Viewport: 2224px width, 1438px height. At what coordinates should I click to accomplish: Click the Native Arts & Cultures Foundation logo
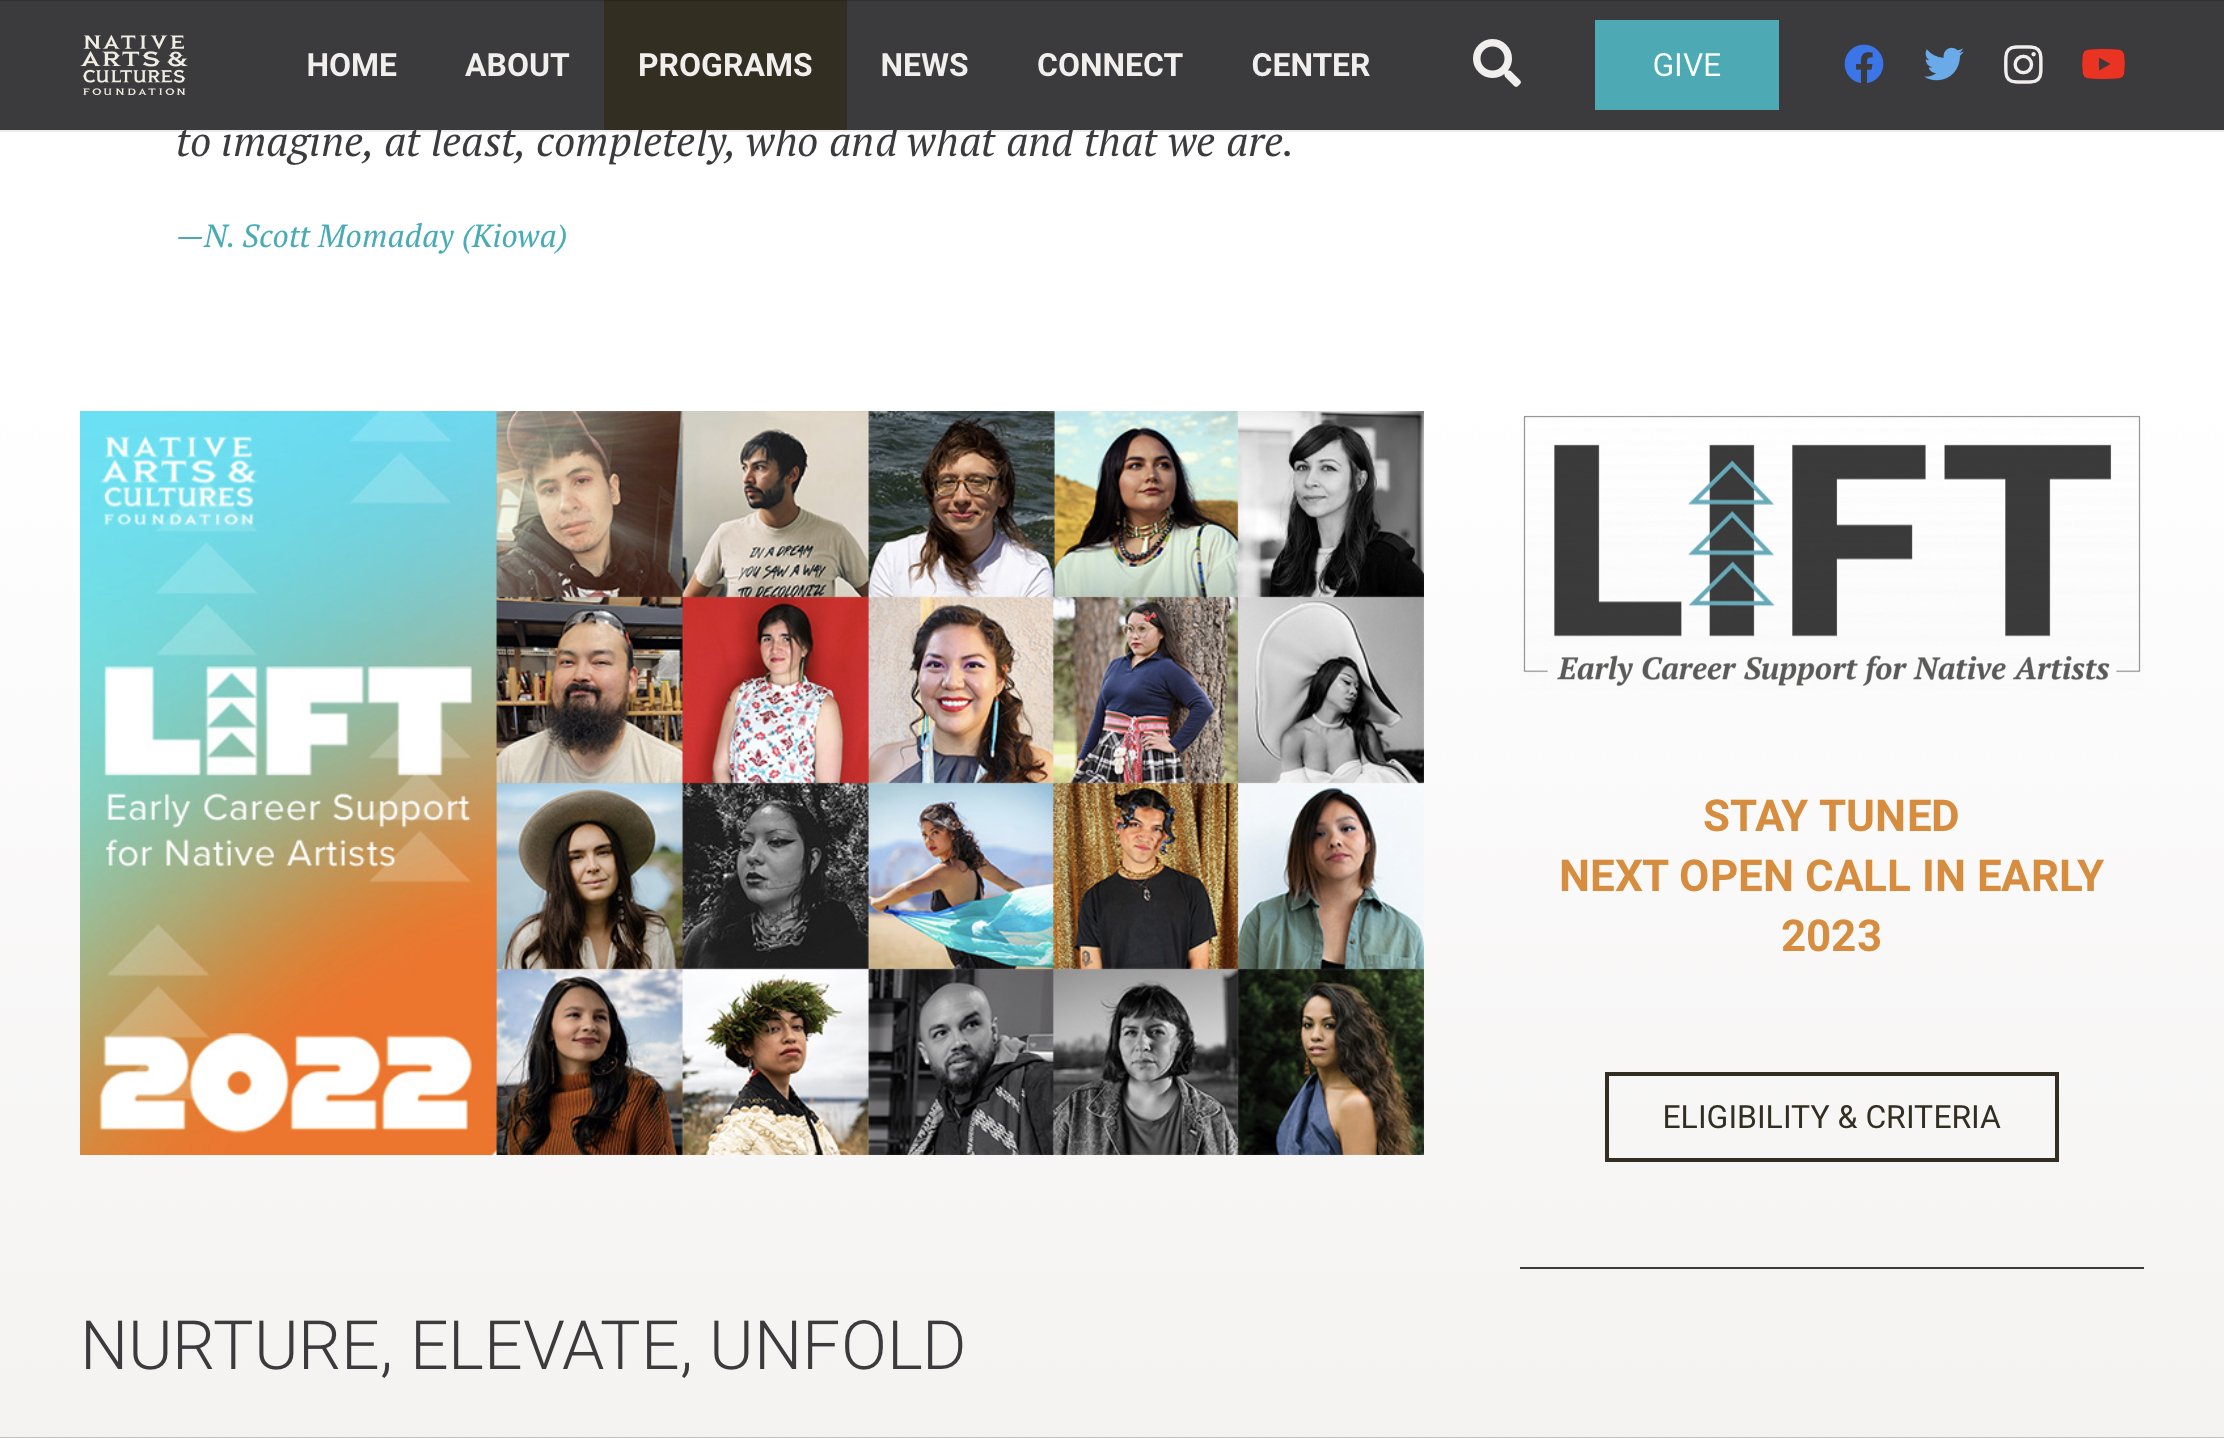[135, 65]
